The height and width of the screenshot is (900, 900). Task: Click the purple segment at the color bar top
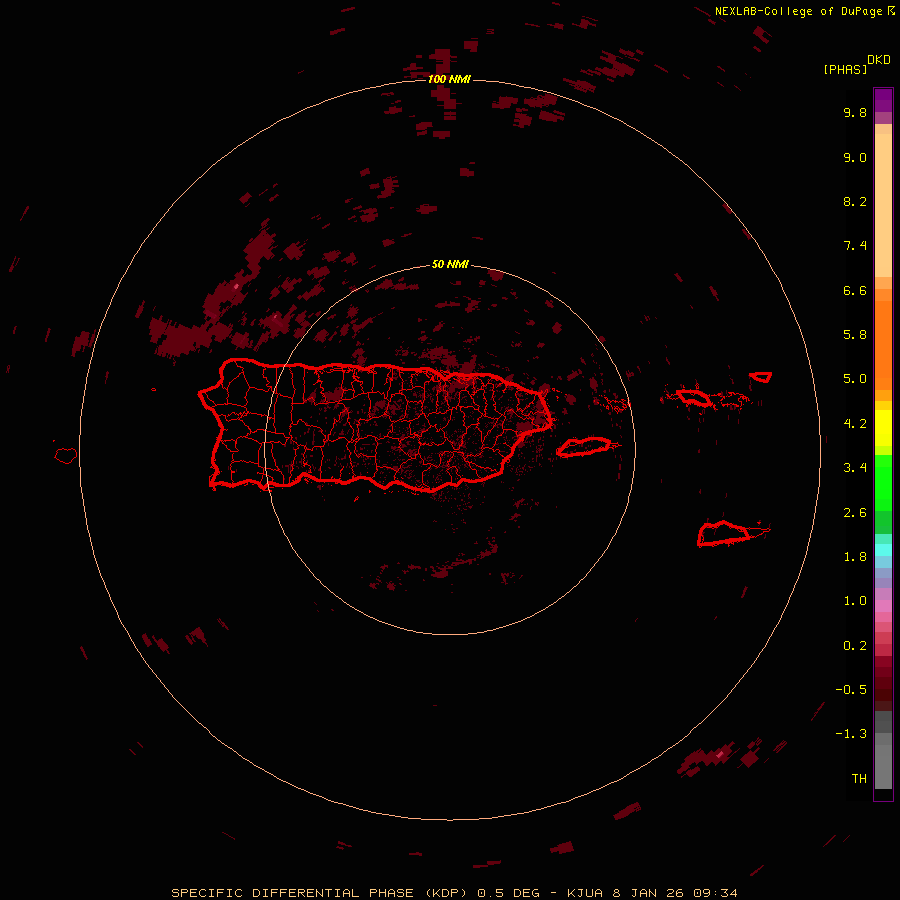coord(883,100)
